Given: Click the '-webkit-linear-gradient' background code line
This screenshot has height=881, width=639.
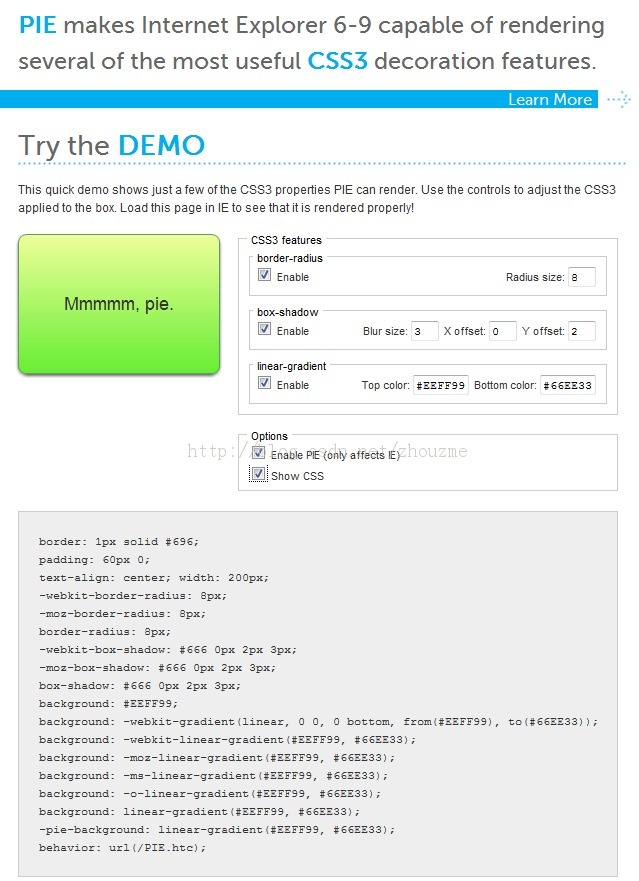Looking at the screenshot, I should tap(227, 739).
